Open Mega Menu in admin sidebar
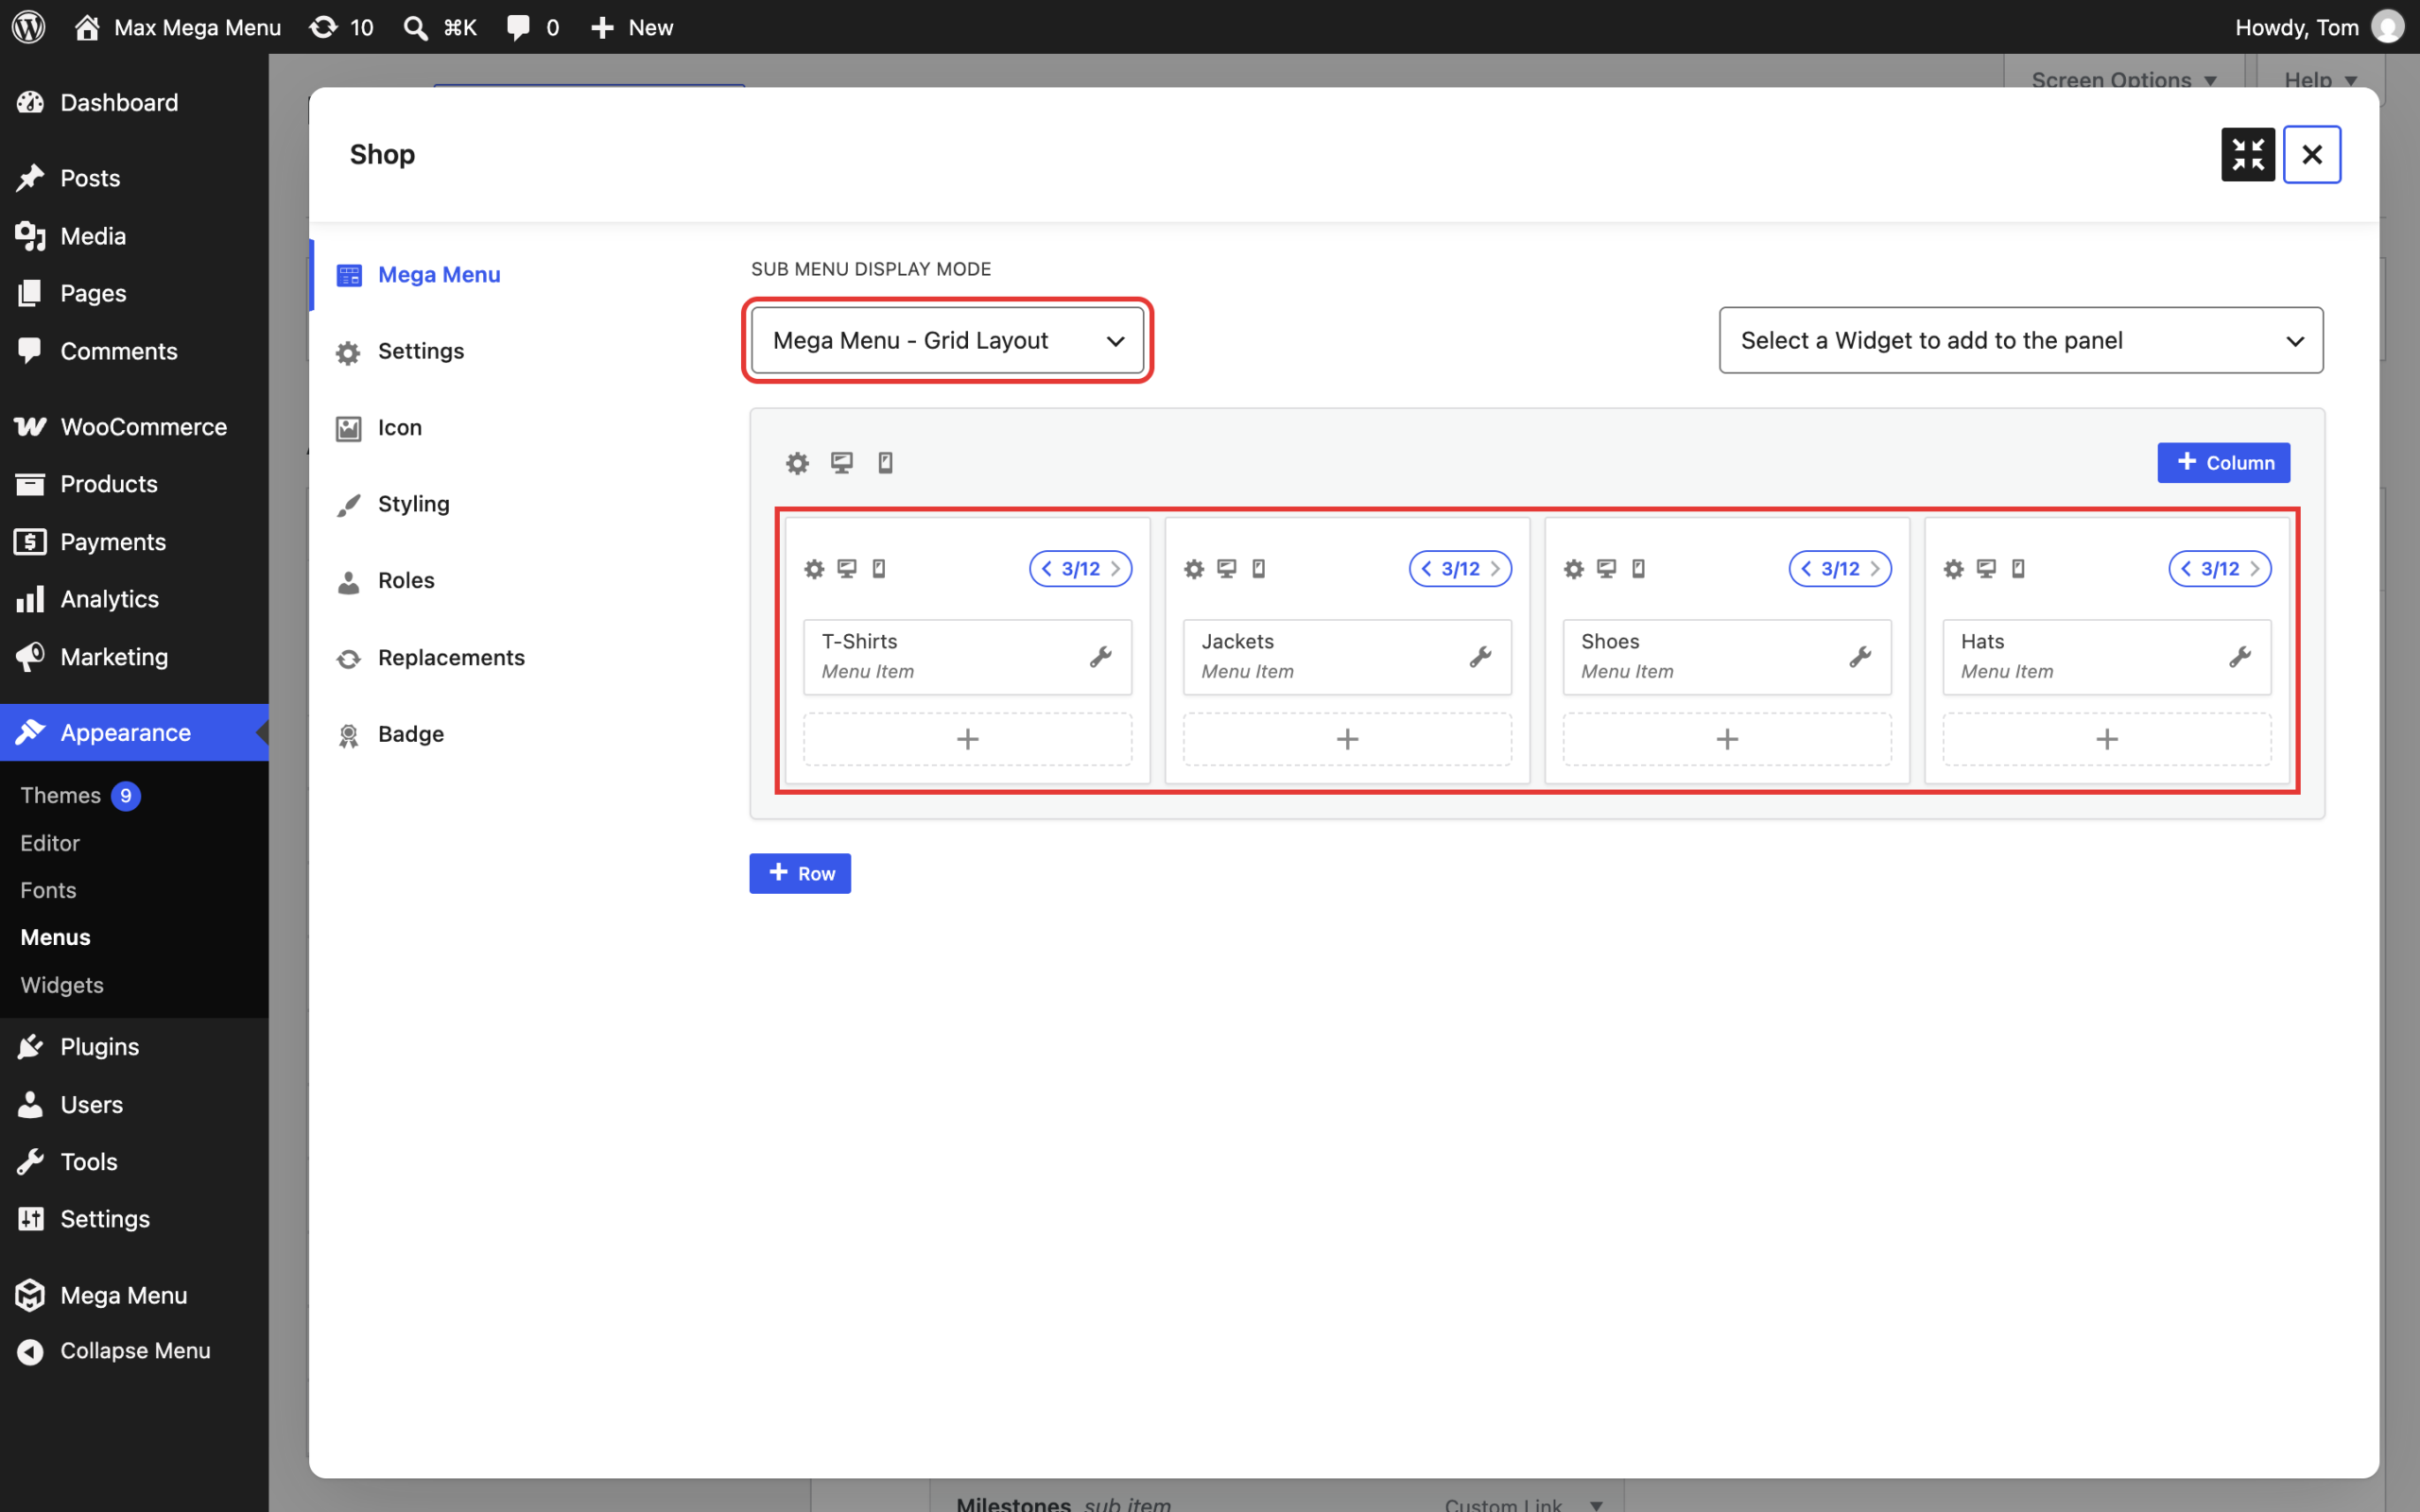The height and width of the screenshot is (1512, 2420). 134,1295
